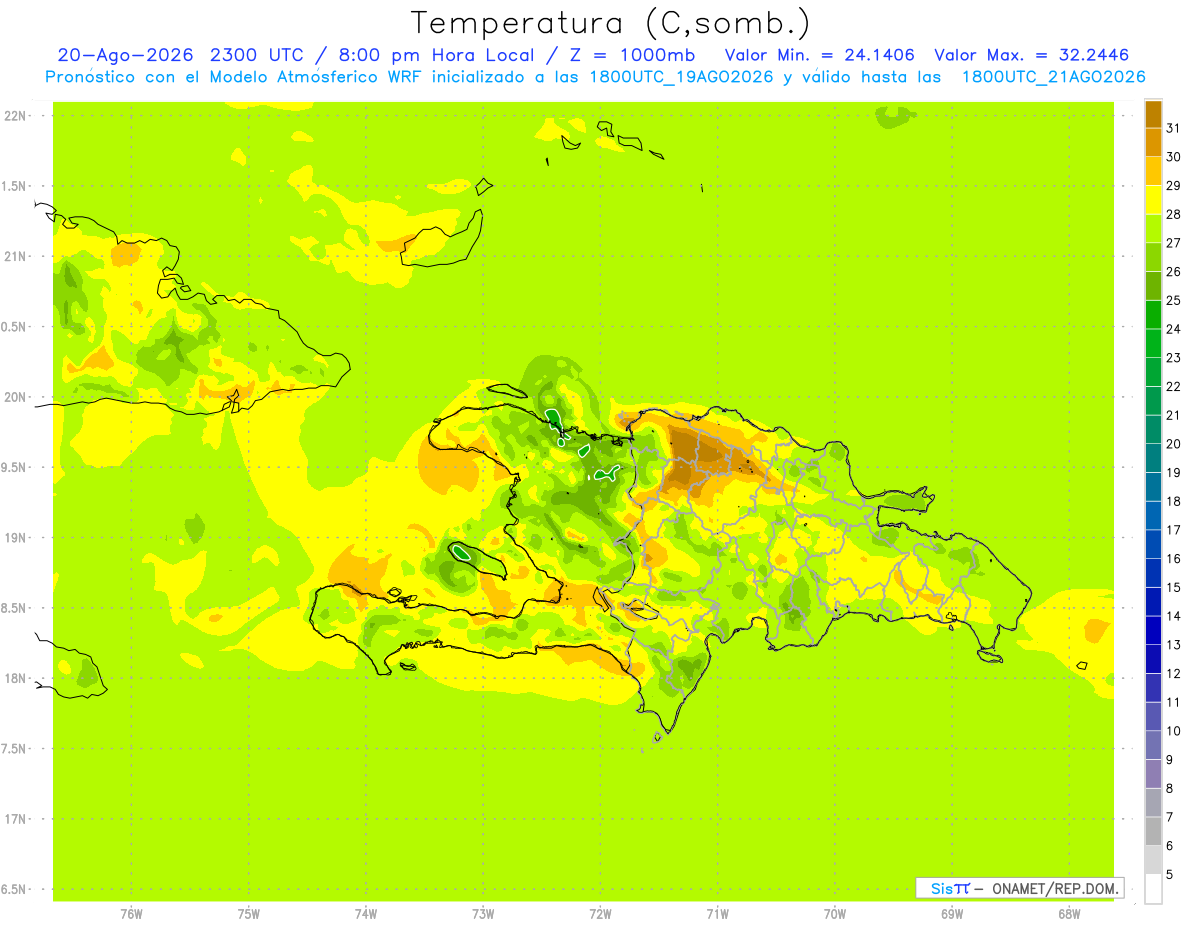Click the '22N' latitude label
1200x927 pixels.
(x=15, y=116)
